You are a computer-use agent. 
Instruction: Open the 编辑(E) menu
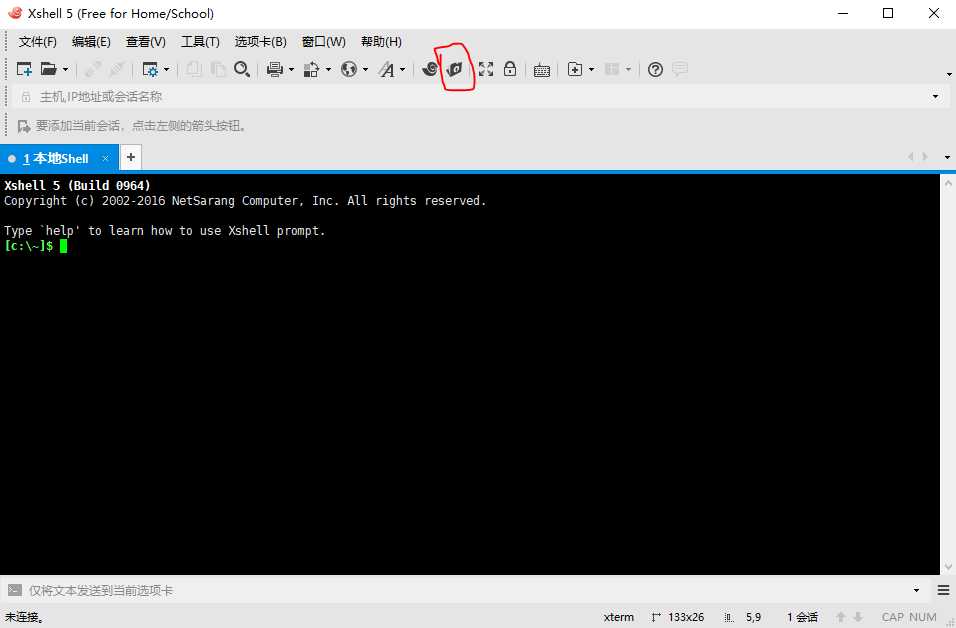[x=91, y=41]
